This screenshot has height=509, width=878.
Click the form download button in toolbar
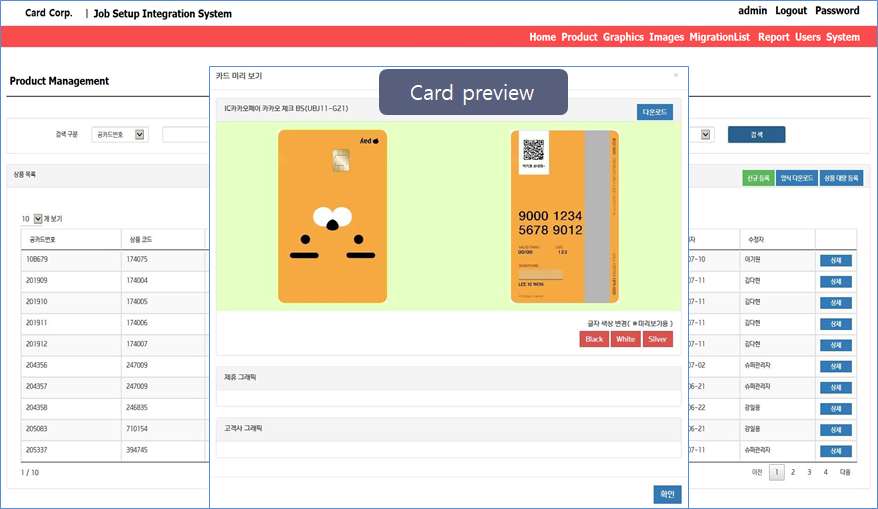(797, 178)
